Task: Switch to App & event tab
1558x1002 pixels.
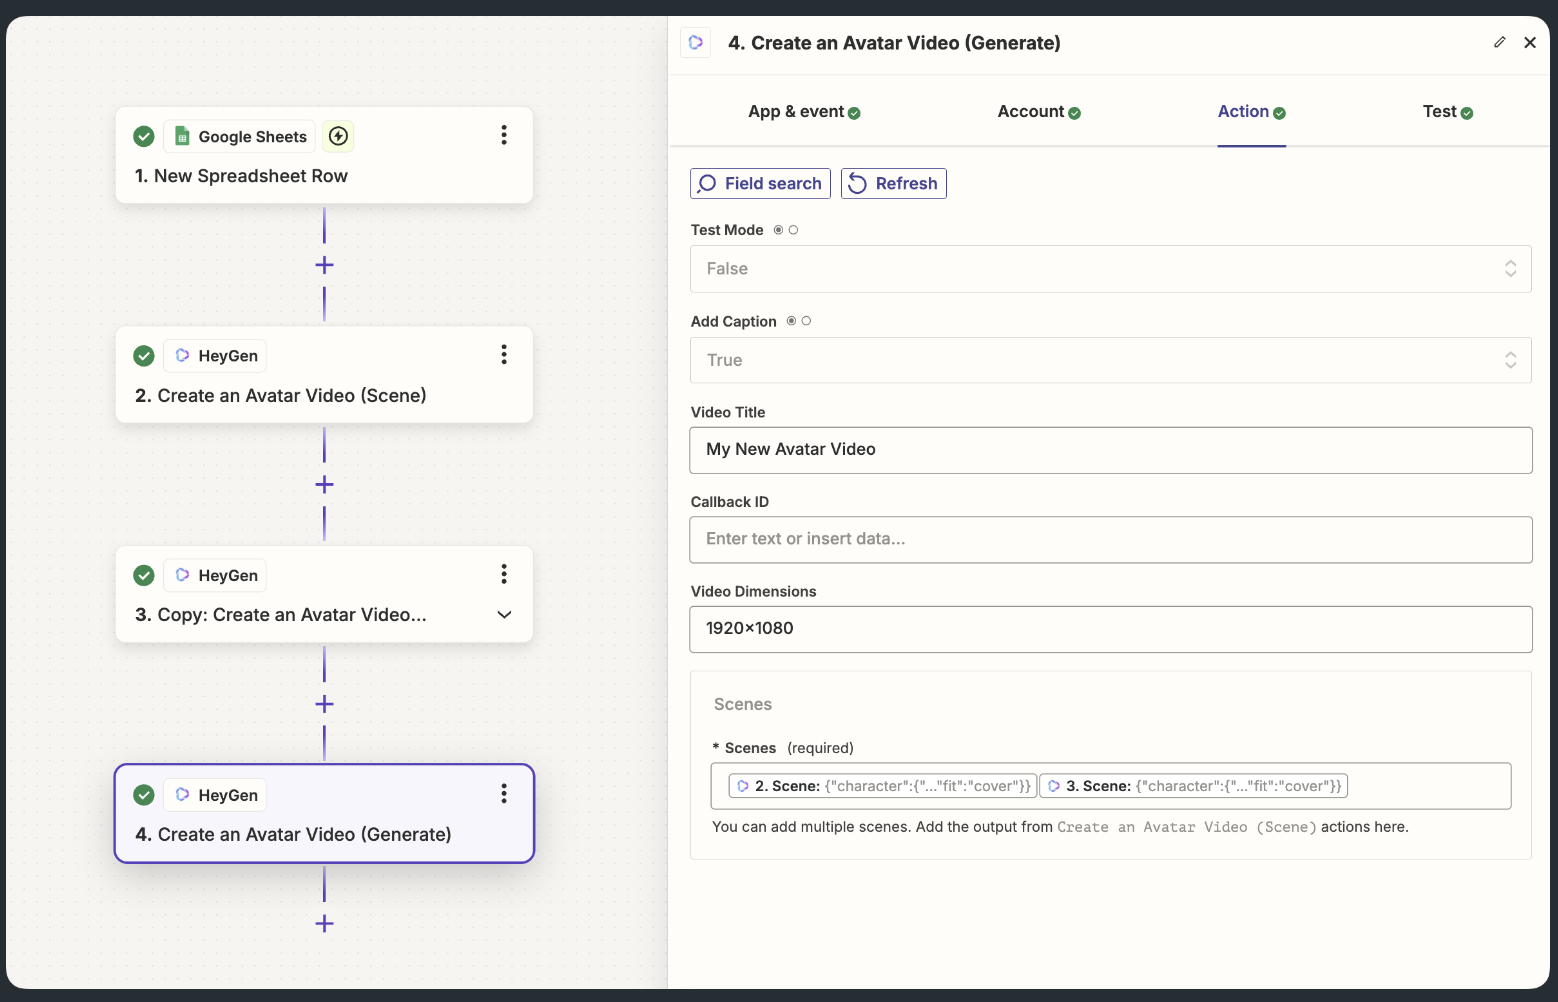Action: click(804, 112)
